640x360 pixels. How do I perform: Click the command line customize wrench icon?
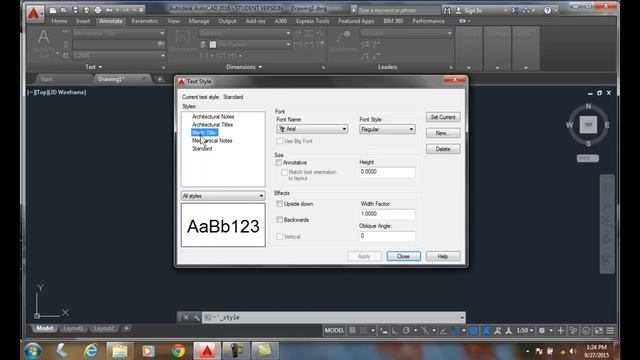pyautogui.click(x=196, y=317)
